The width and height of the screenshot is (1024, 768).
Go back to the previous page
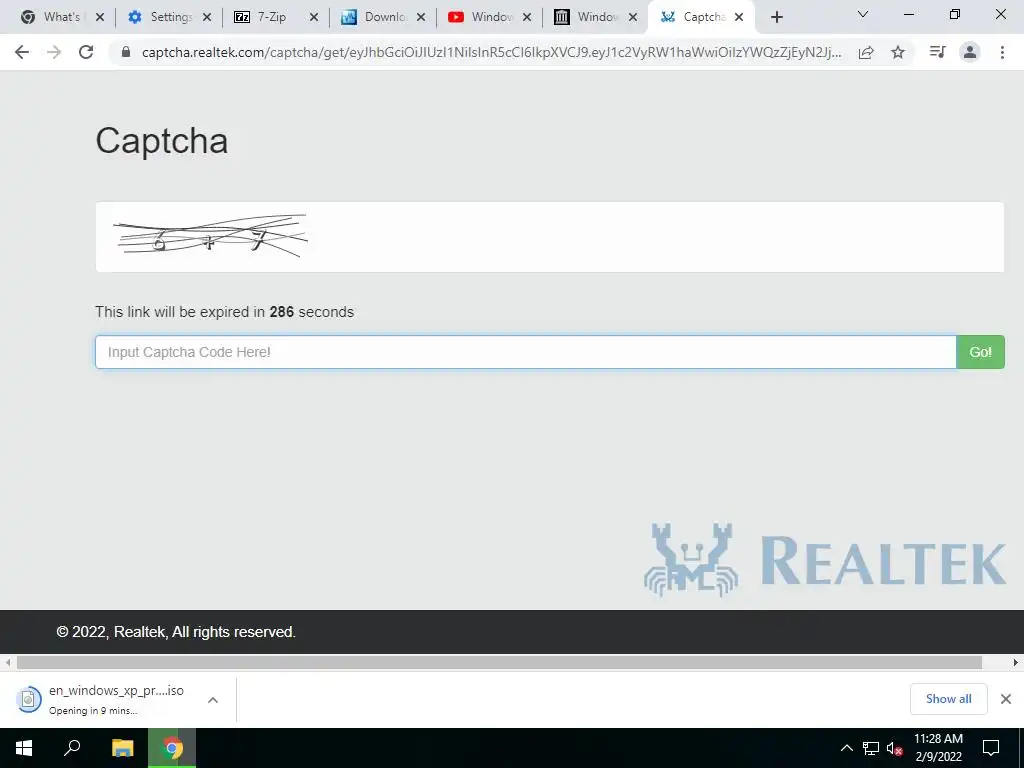click(x=22, y=52)
